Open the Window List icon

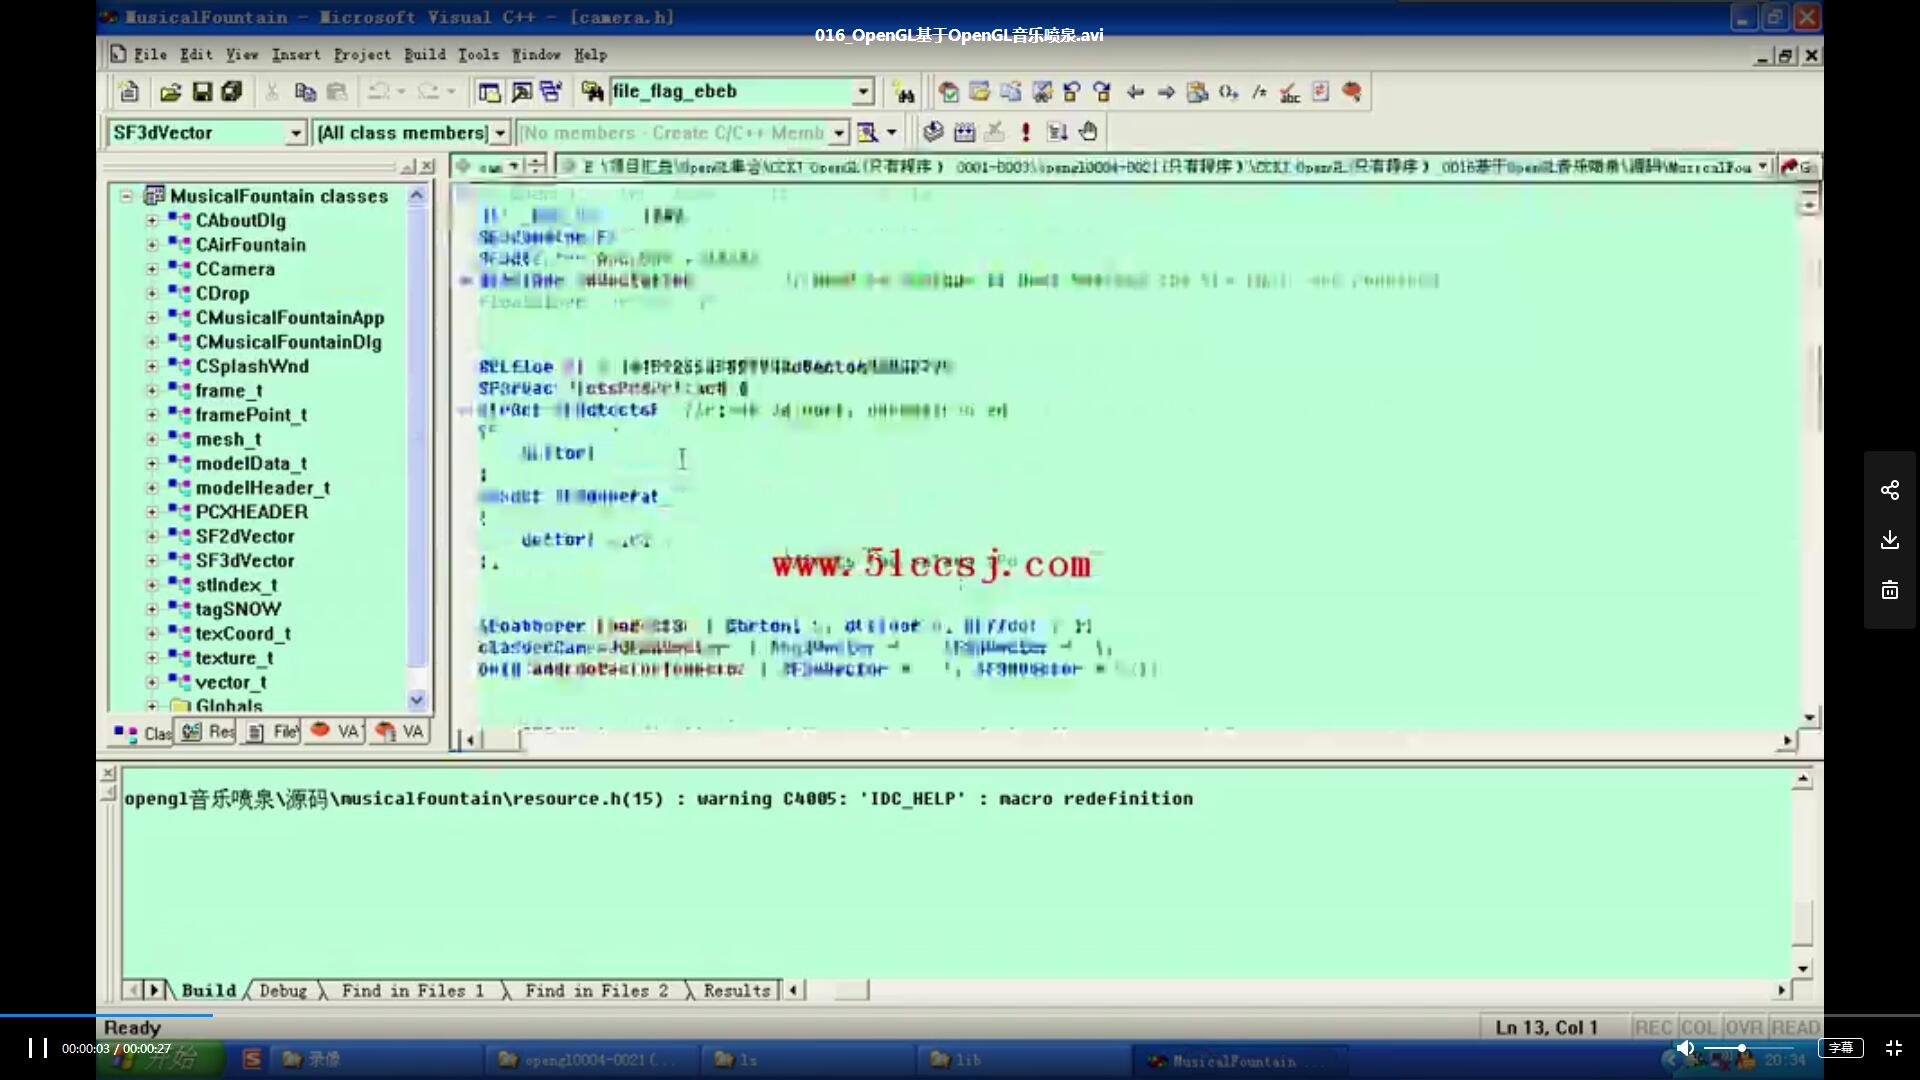point(551,92)
